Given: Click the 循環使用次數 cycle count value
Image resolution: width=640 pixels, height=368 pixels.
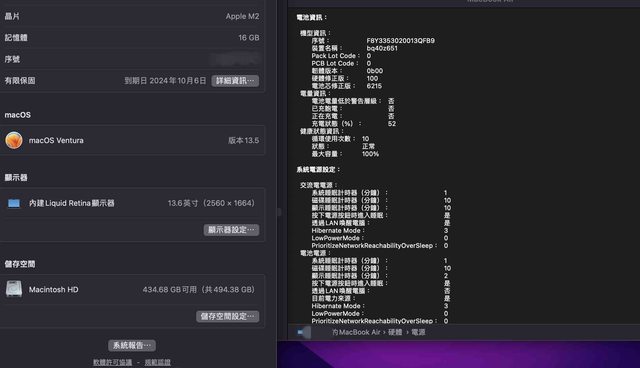Looking at the screenshot, I should (365, 139).
